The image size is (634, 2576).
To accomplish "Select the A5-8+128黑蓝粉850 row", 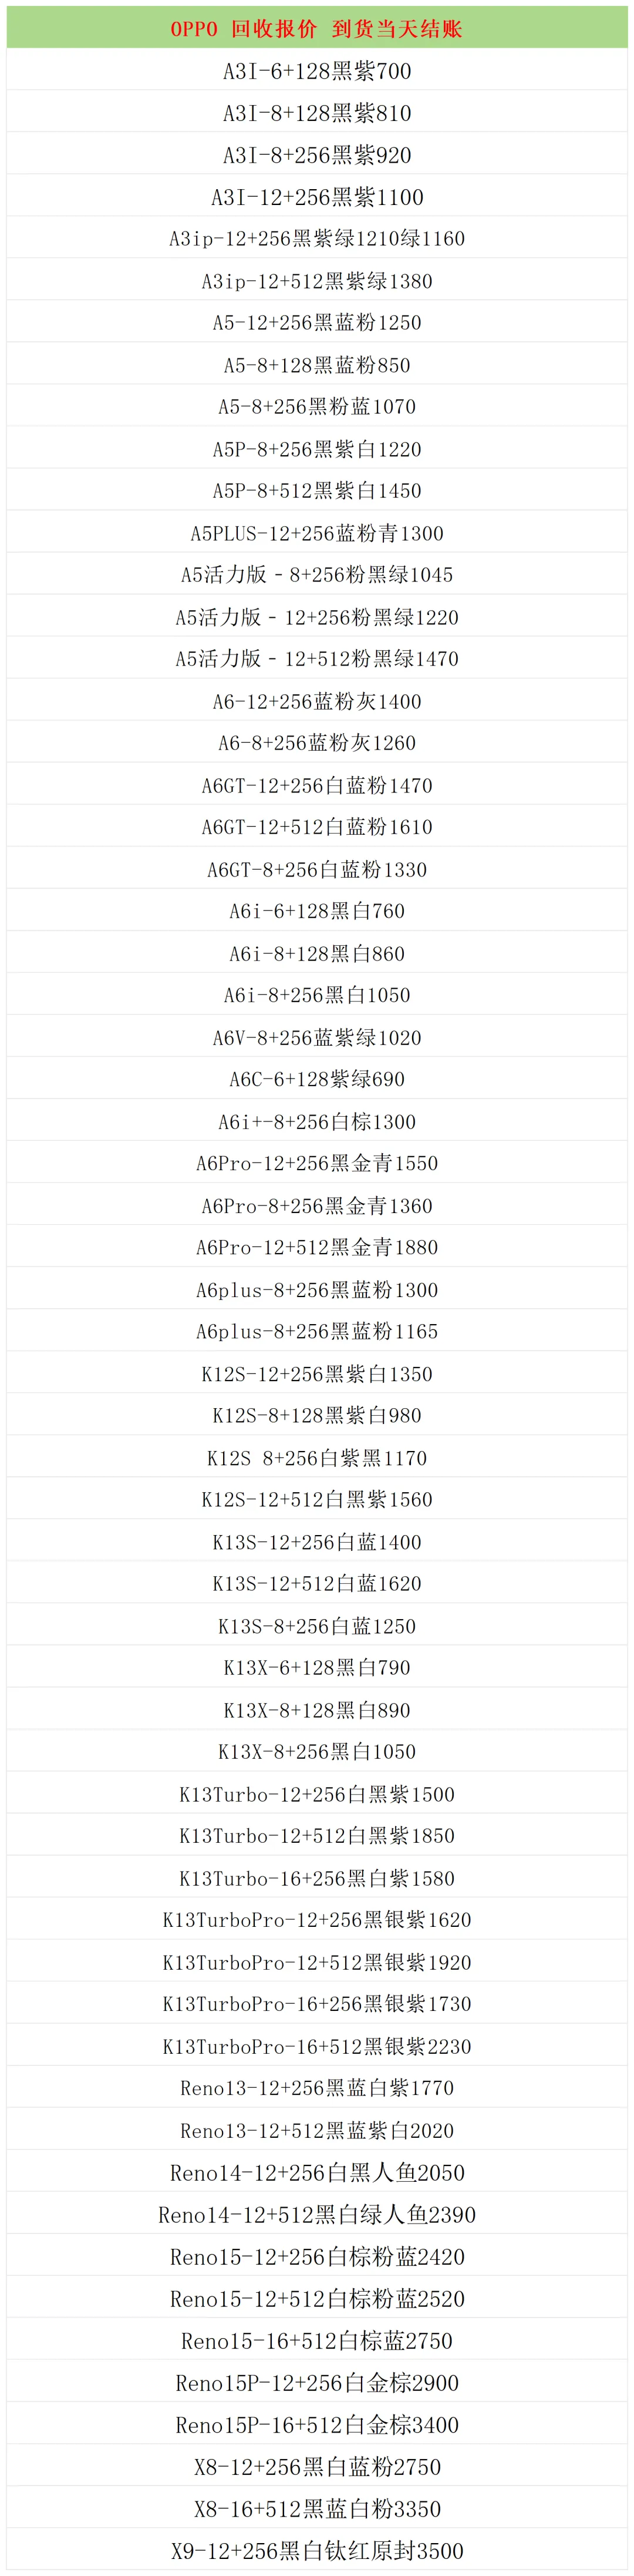I will [317, 364].
